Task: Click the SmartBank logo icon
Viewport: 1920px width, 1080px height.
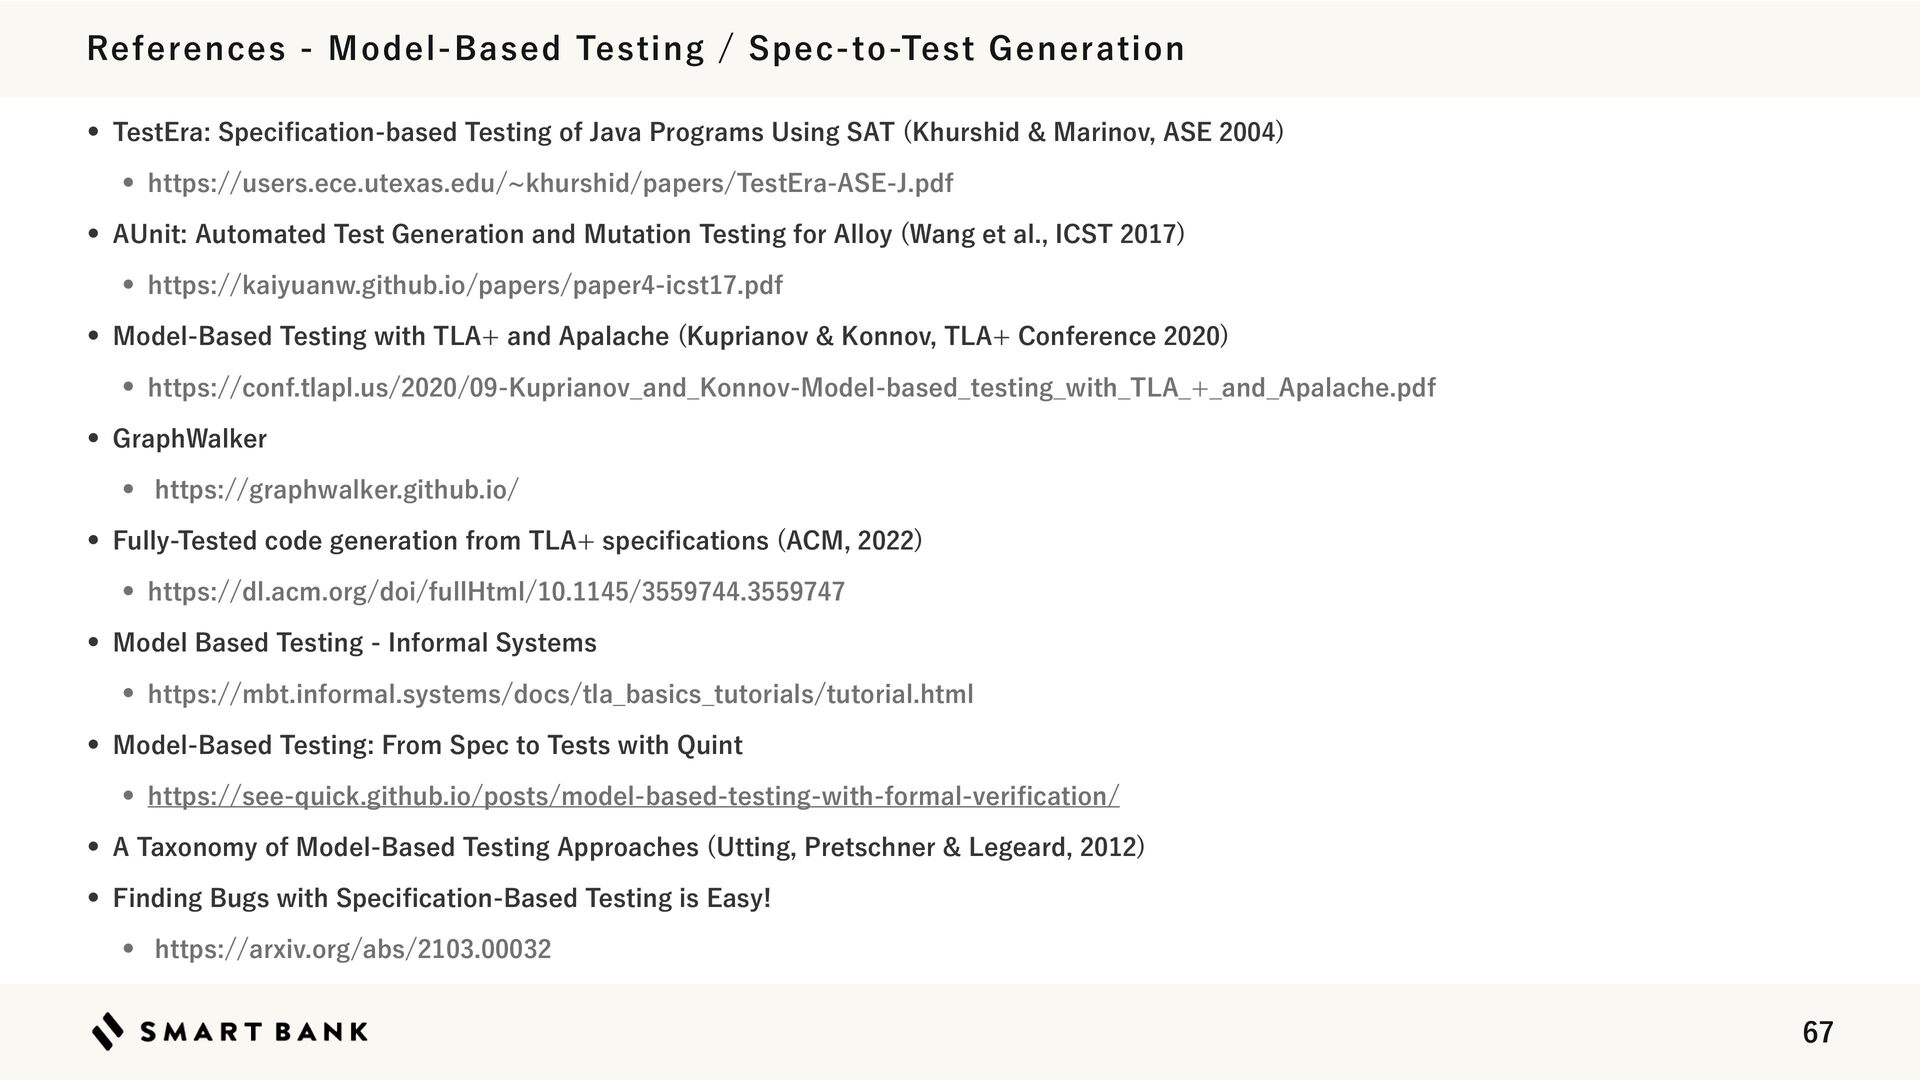Action: tap(108, 1031)
